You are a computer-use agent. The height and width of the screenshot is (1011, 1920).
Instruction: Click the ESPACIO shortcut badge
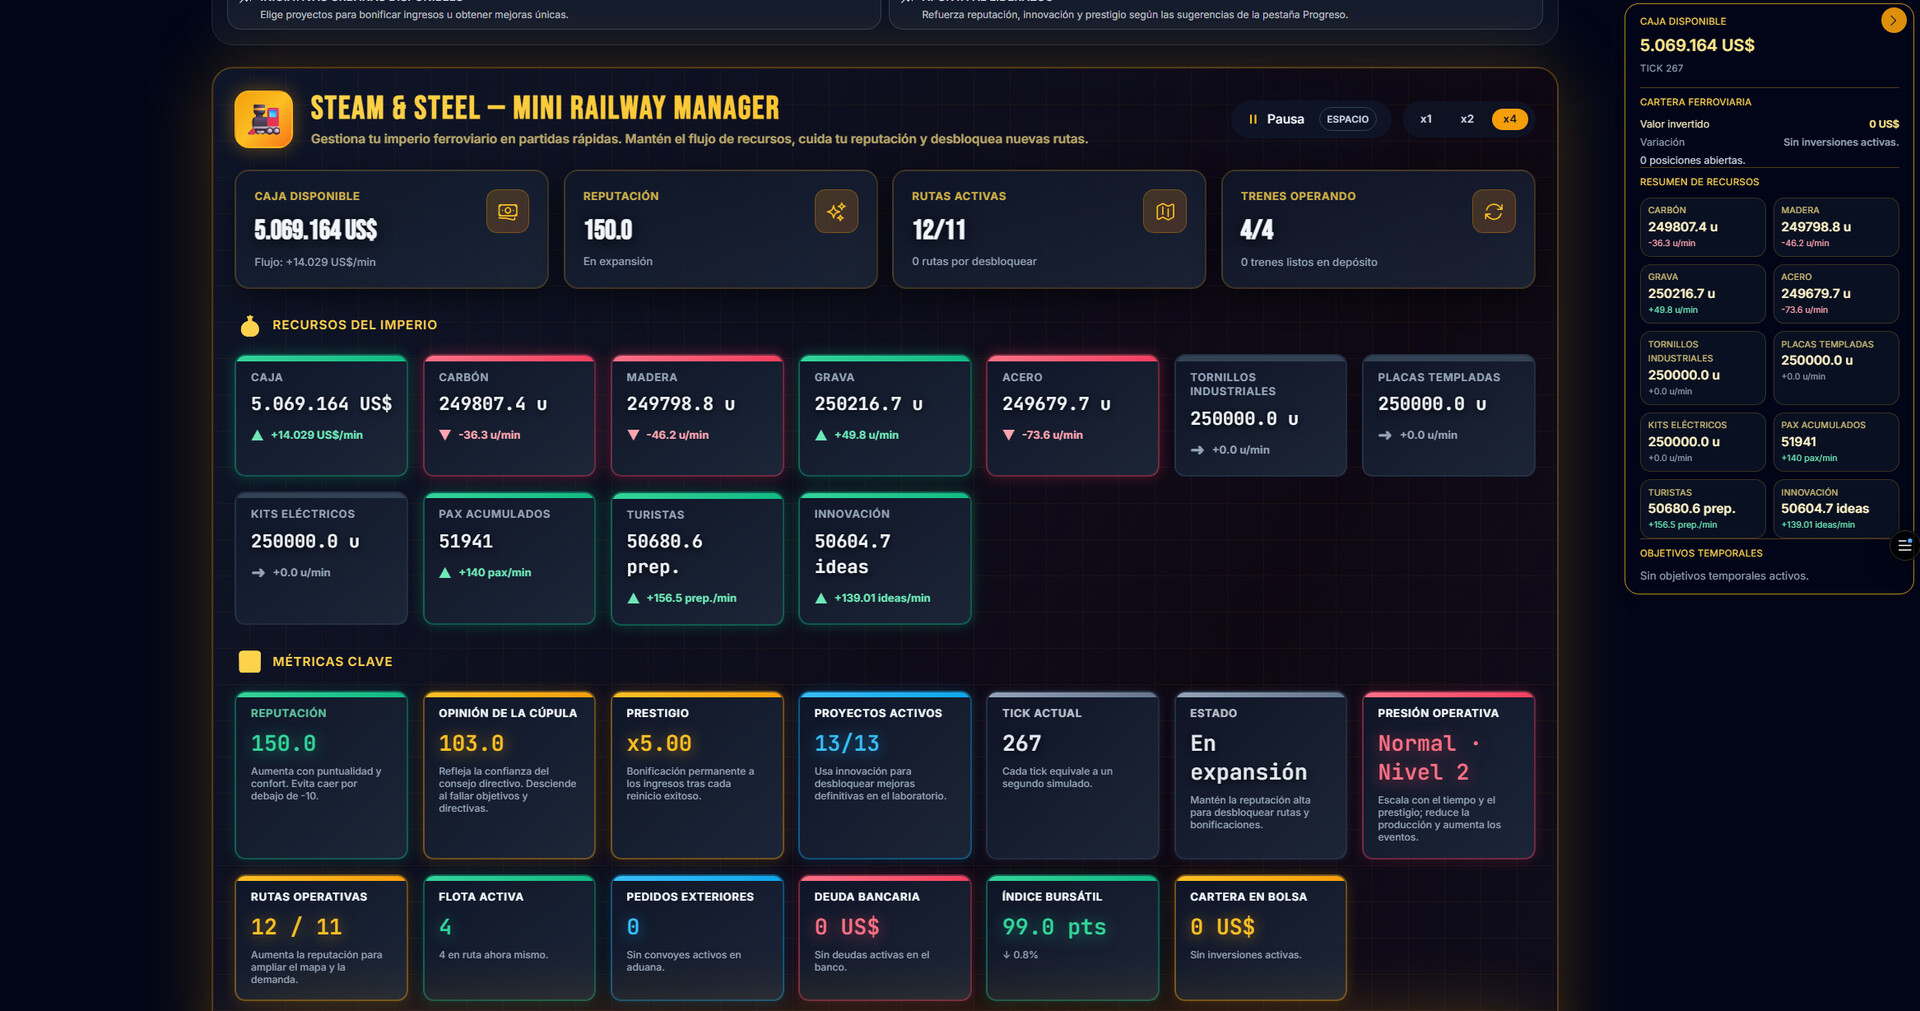point(1347,119)
